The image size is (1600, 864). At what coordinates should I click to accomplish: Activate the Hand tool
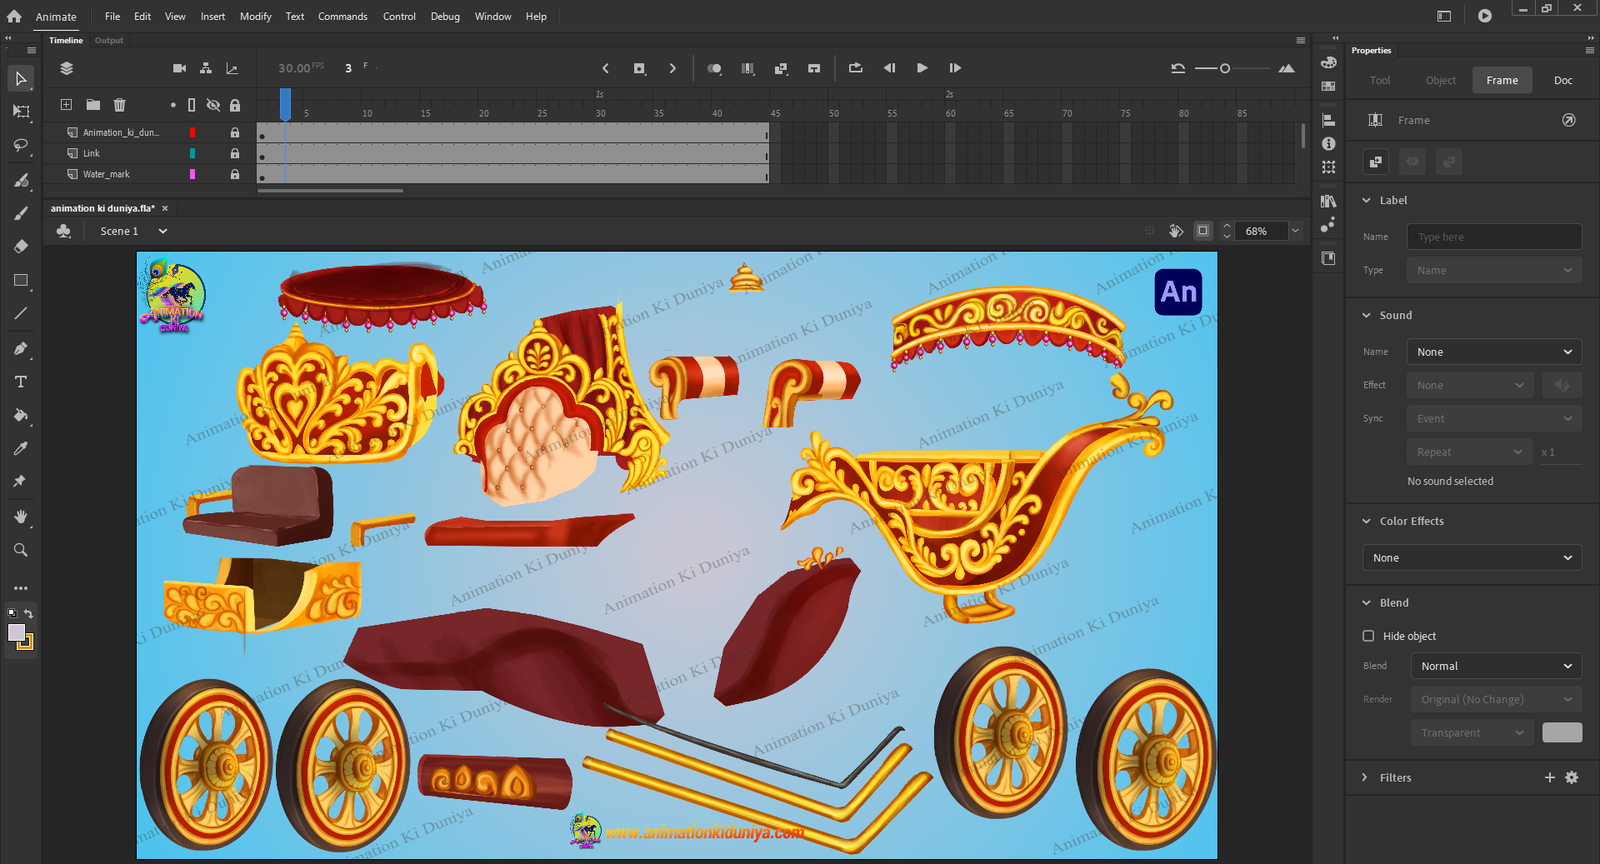pos(20,516)
